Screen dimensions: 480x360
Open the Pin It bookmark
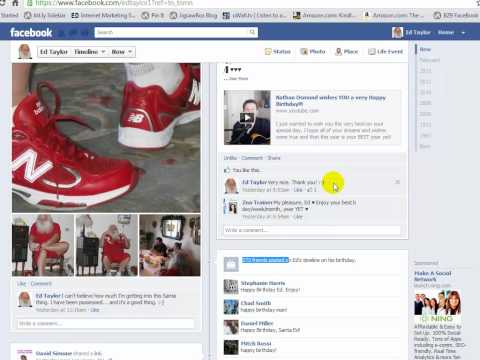coord(153,15)
